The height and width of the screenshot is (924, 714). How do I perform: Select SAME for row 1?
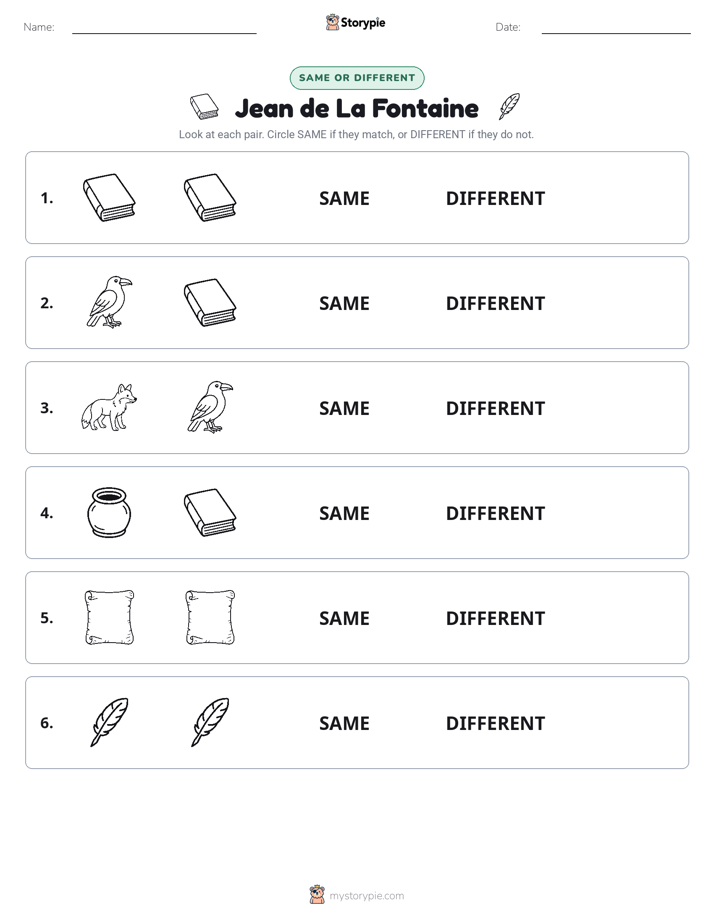pos(344,199)
